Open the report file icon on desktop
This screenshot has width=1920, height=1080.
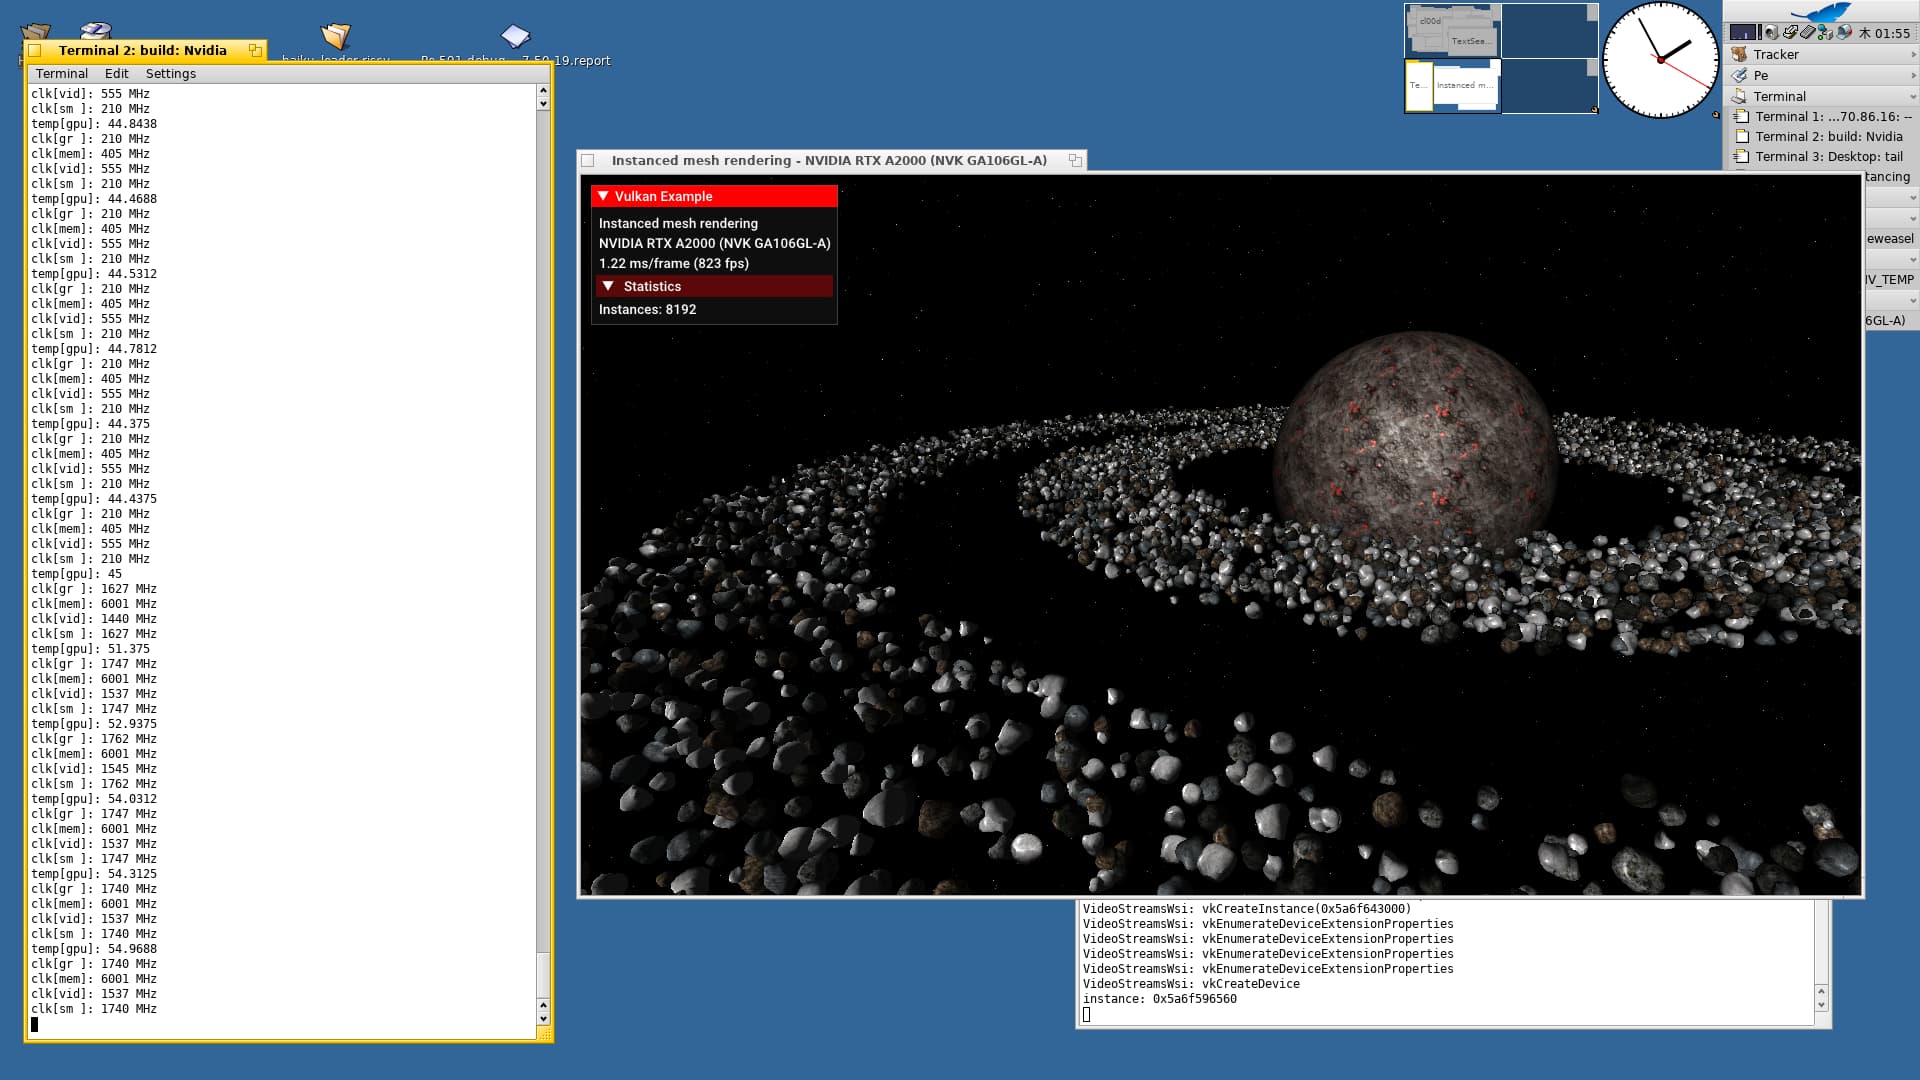tap(515, 38)
